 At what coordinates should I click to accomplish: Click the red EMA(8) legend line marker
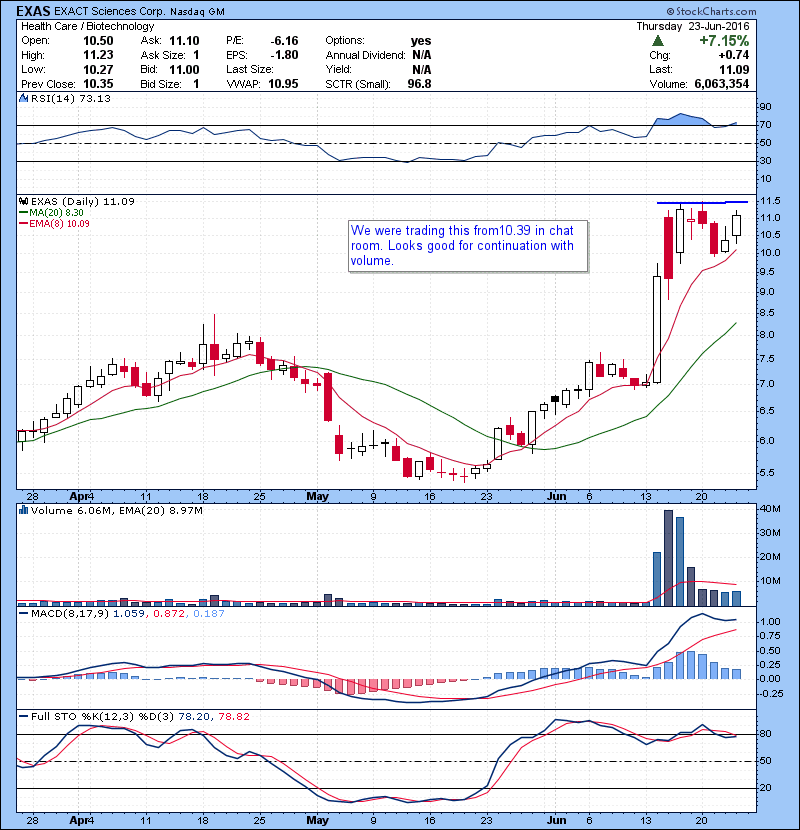[23, 224]
